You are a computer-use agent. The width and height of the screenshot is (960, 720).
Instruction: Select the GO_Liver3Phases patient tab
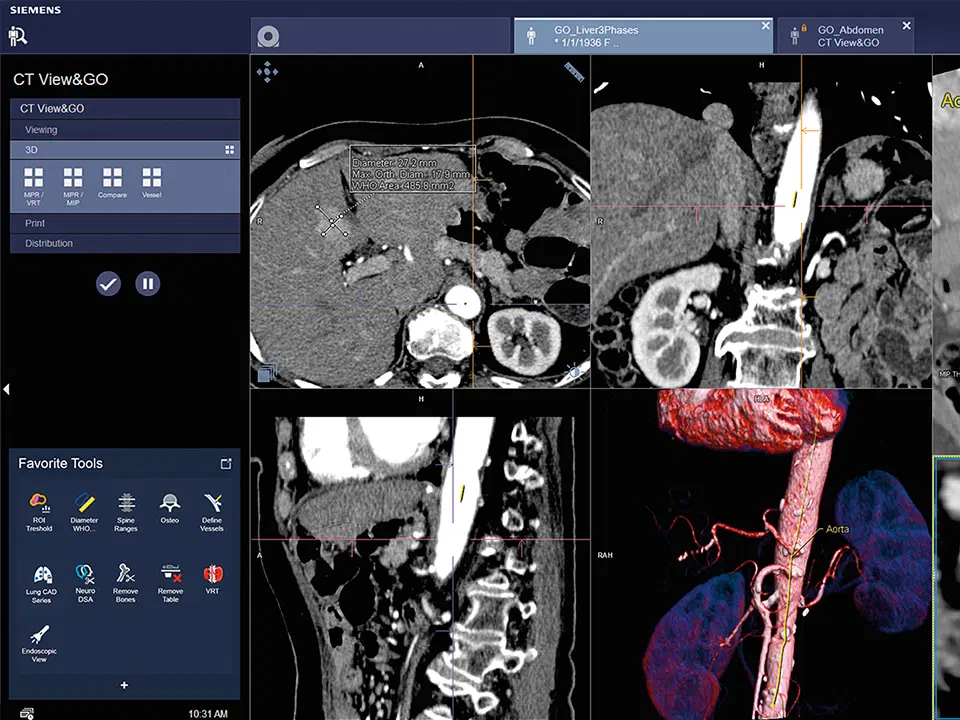[638, 36]
